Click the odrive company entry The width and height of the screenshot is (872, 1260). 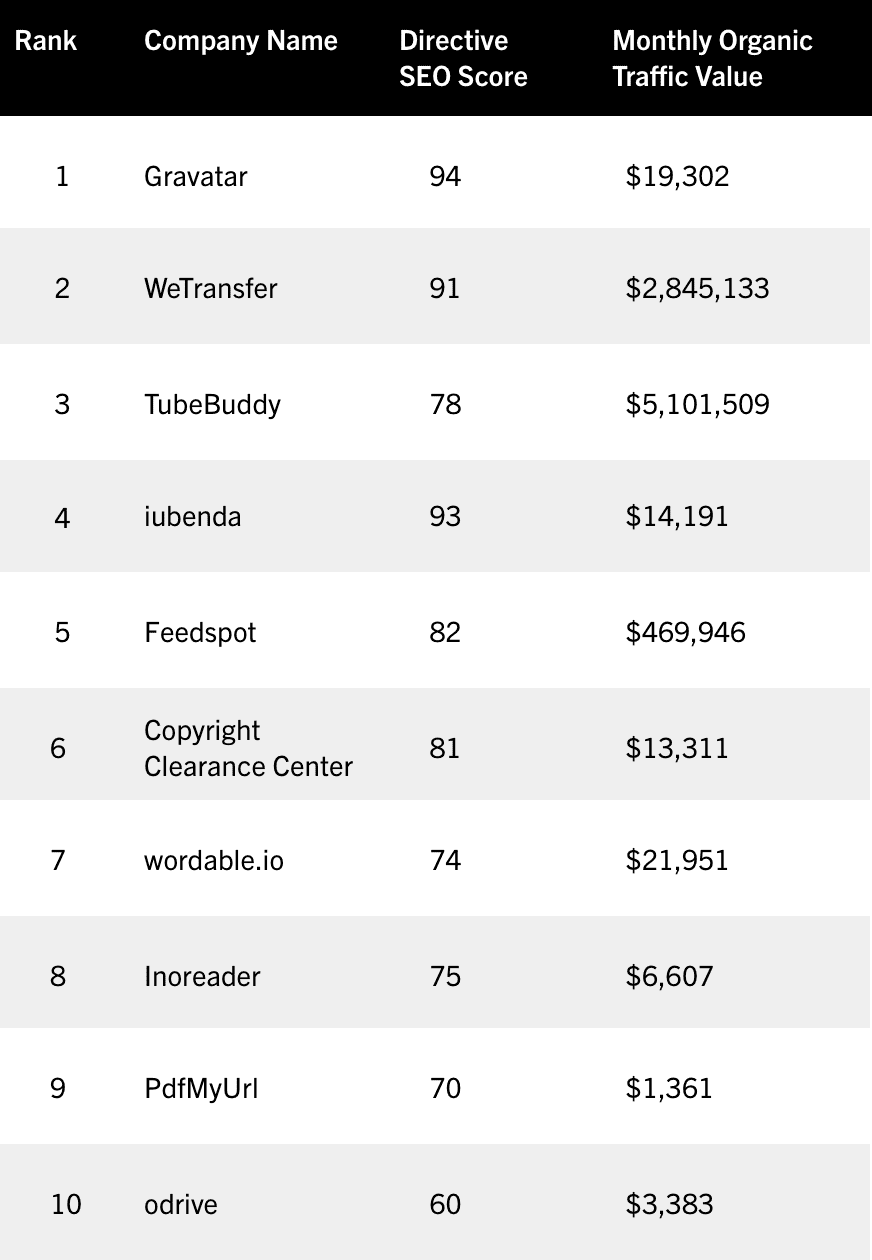pos(181,1204)
